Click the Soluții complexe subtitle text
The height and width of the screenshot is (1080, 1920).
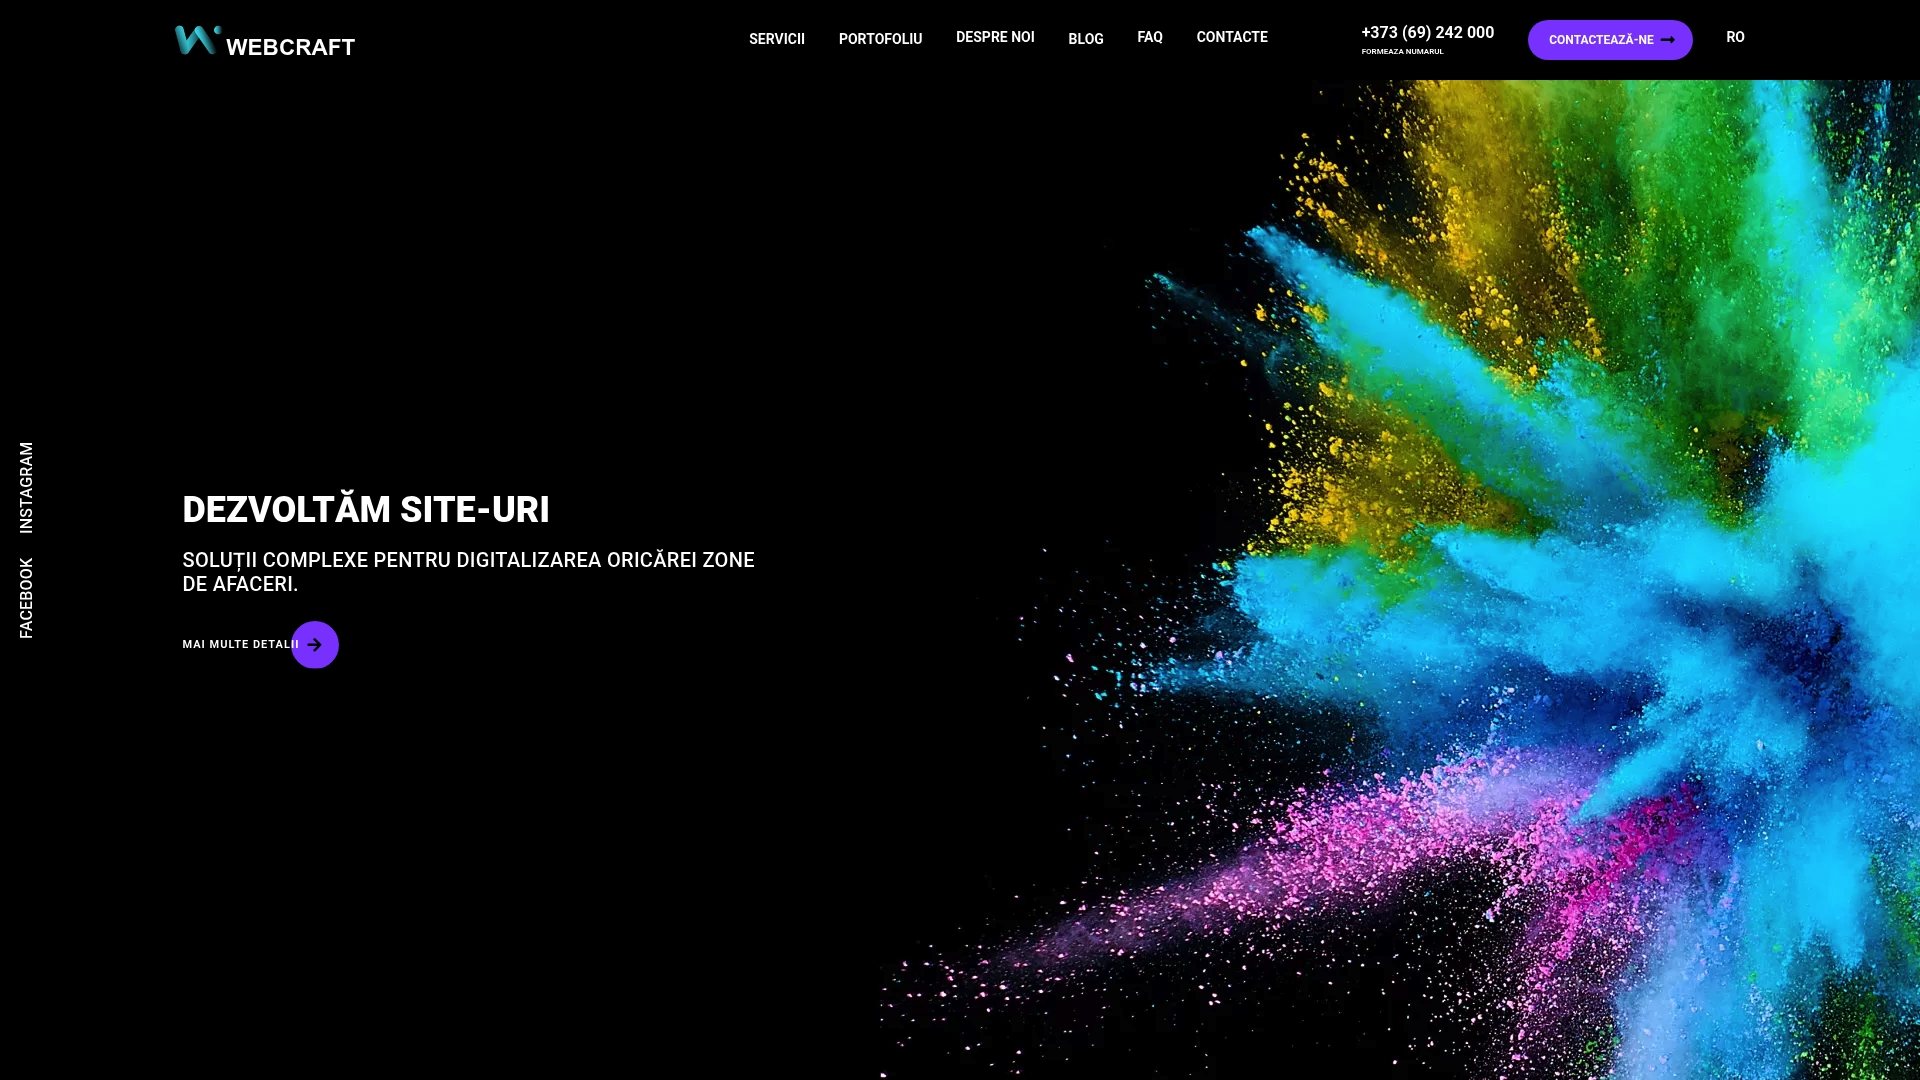(x=468, y=572)
